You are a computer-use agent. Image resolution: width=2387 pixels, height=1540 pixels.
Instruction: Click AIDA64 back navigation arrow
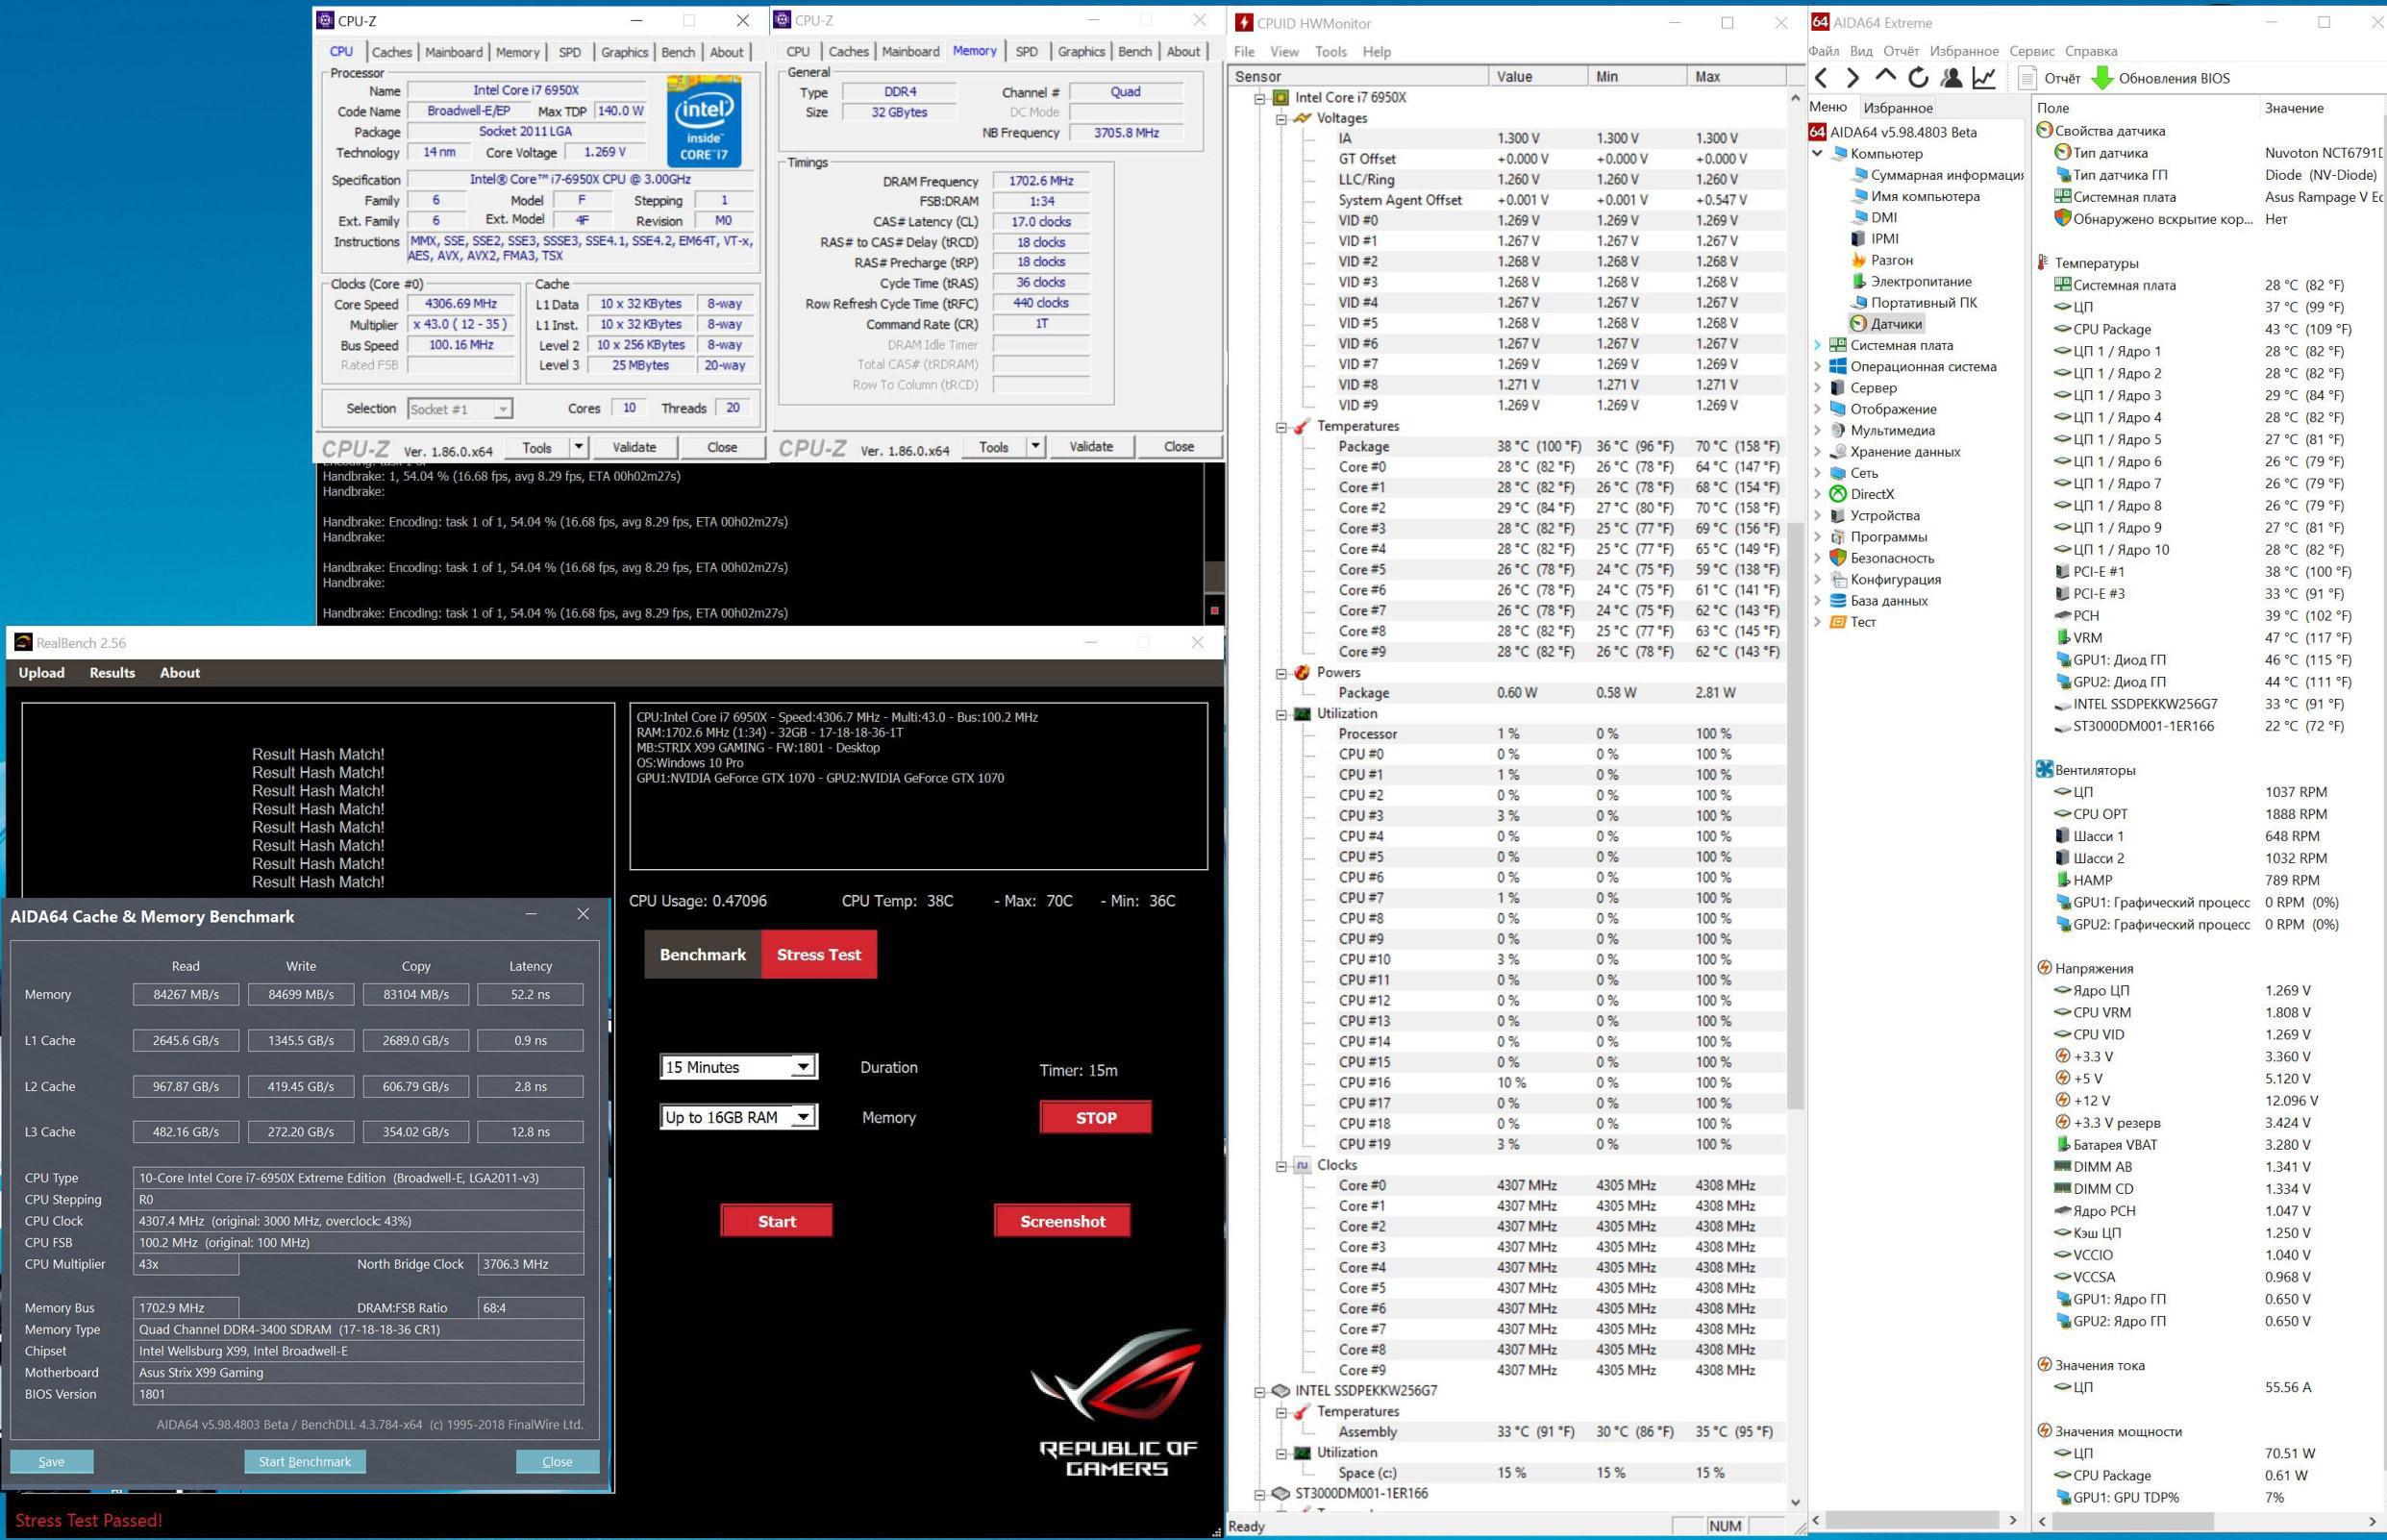[1821, 78]
